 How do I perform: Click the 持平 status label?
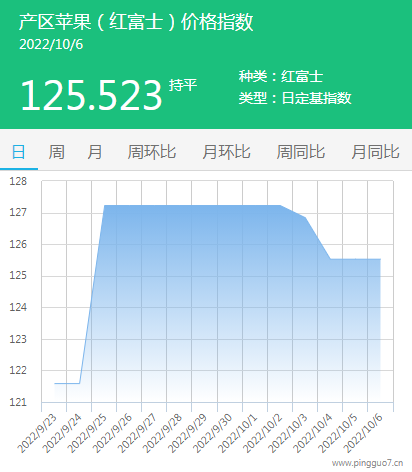(183, 85)
